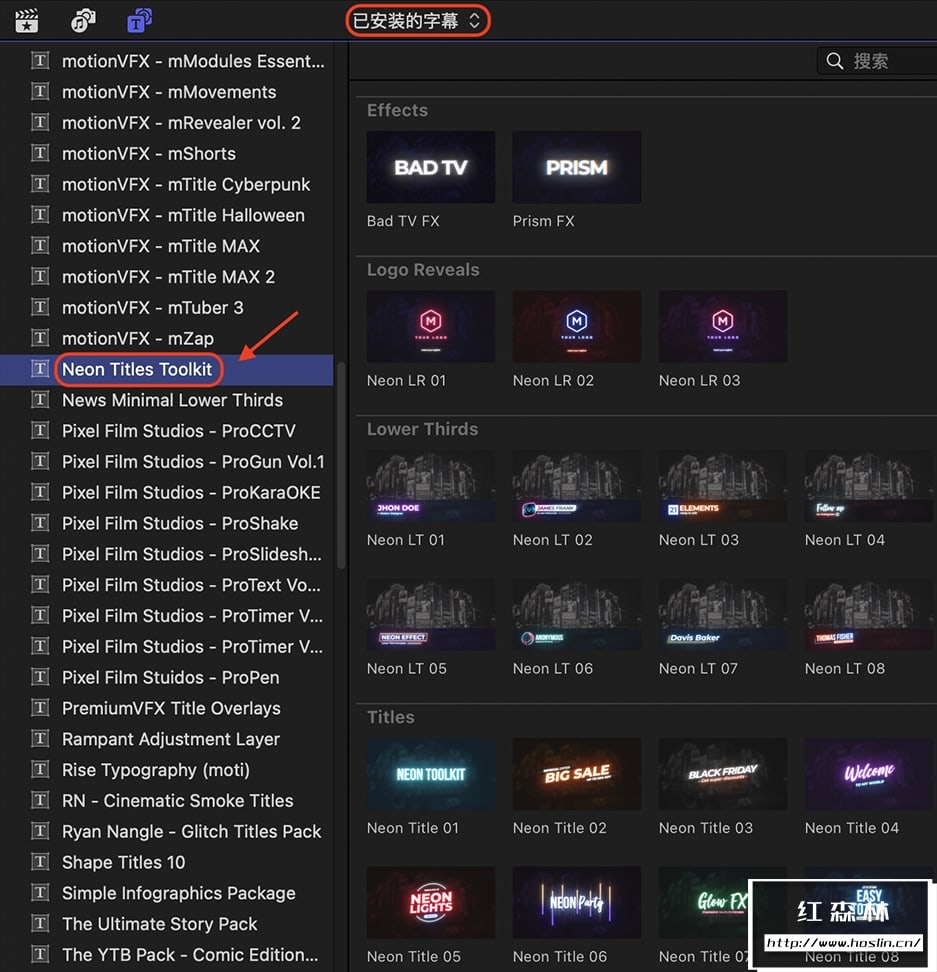Click the T icon beside motionVFX - mMovements

40,92
